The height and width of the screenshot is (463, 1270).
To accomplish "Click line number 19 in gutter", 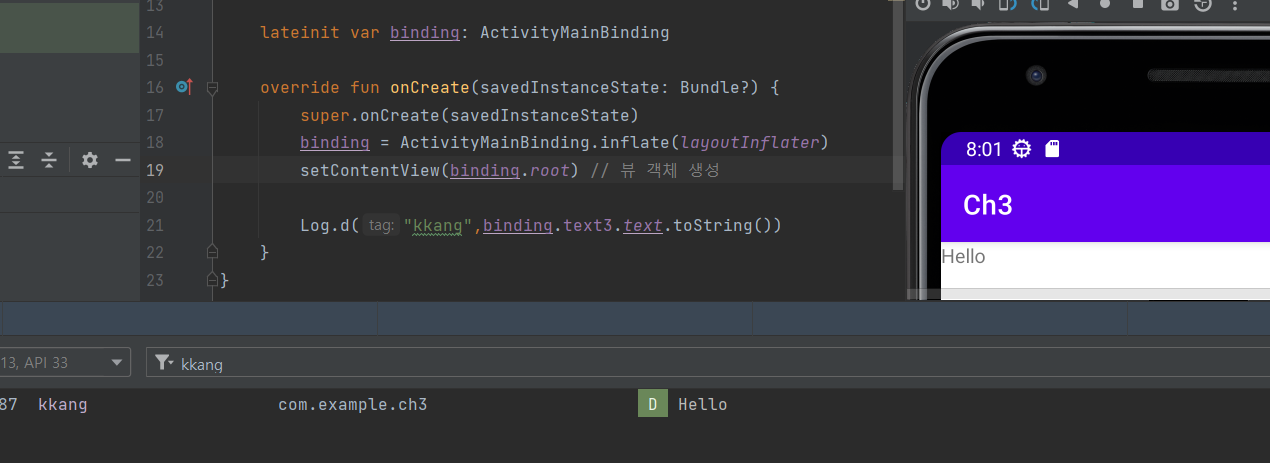I will 154,170.
